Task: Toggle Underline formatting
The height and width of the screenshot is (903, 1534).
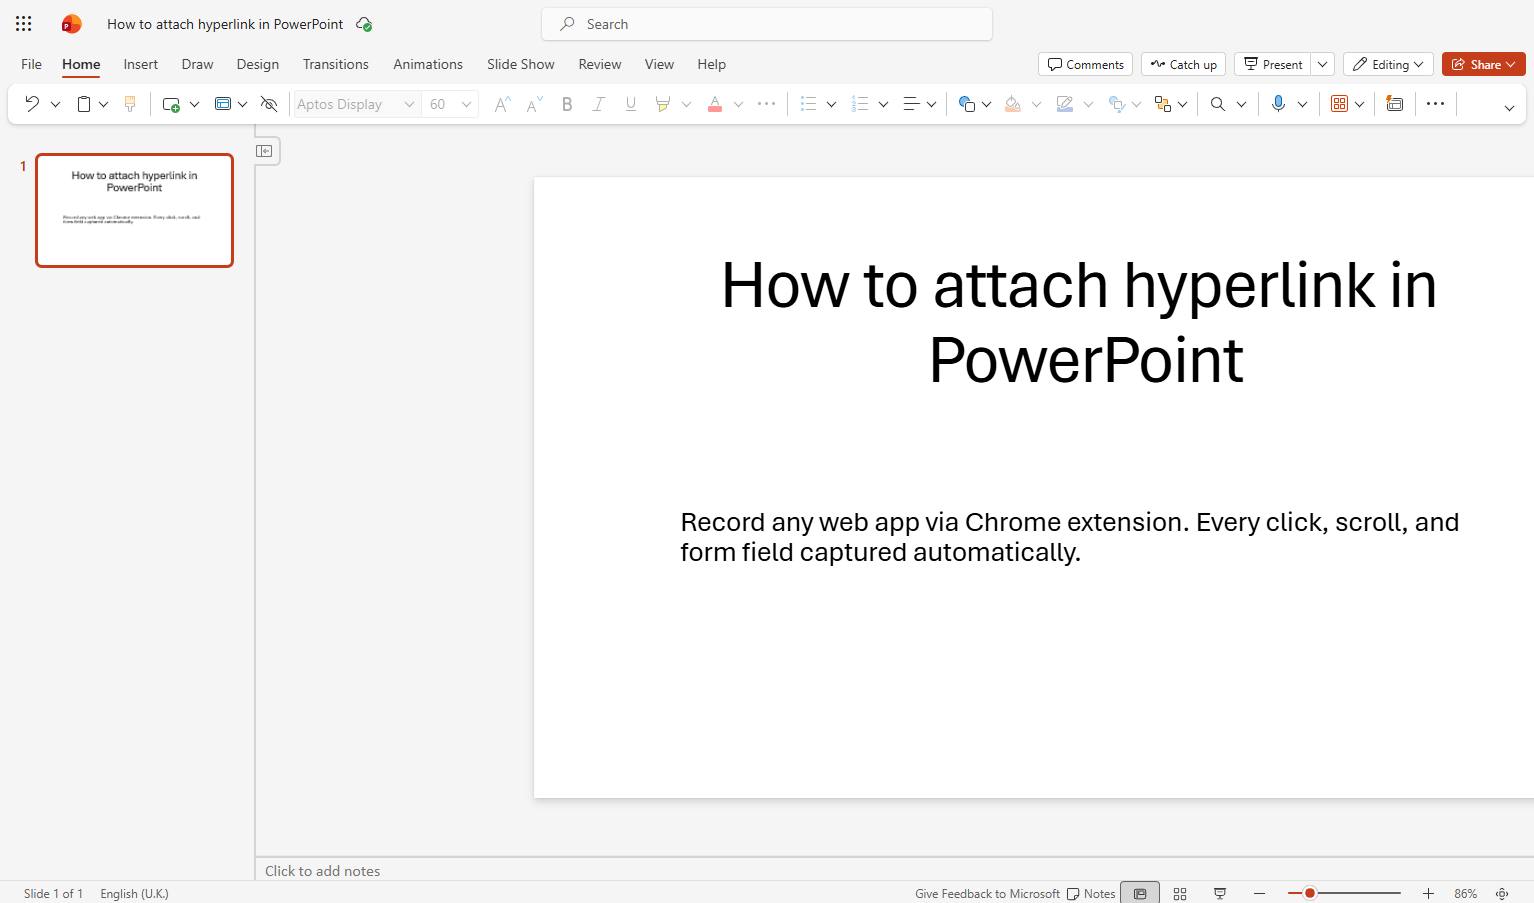Action: [x=631, y=104]
